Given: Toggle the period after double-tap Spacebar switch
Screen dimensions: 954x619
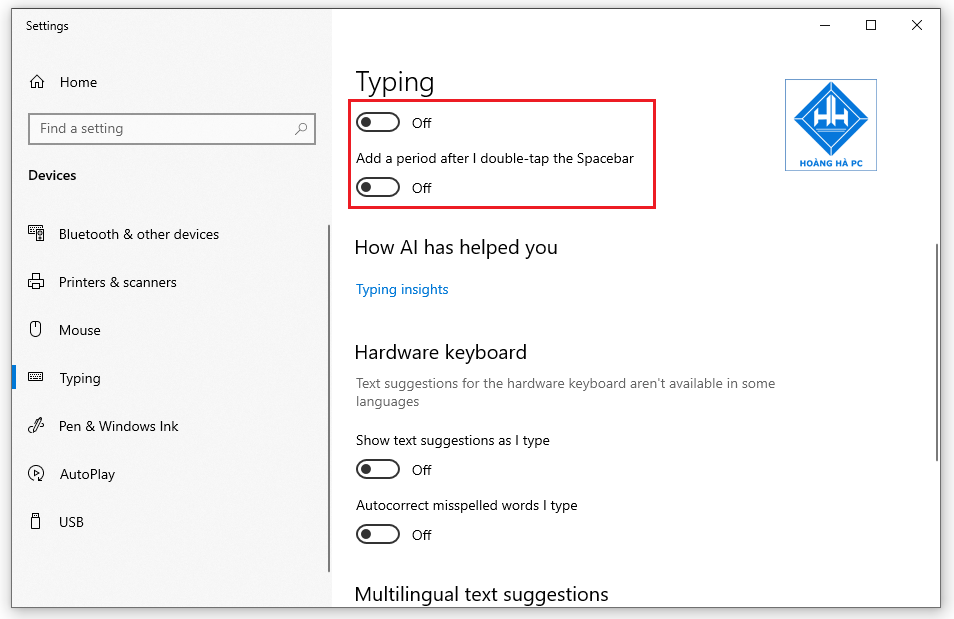Looking at the screenshot, I should (377, 187).
